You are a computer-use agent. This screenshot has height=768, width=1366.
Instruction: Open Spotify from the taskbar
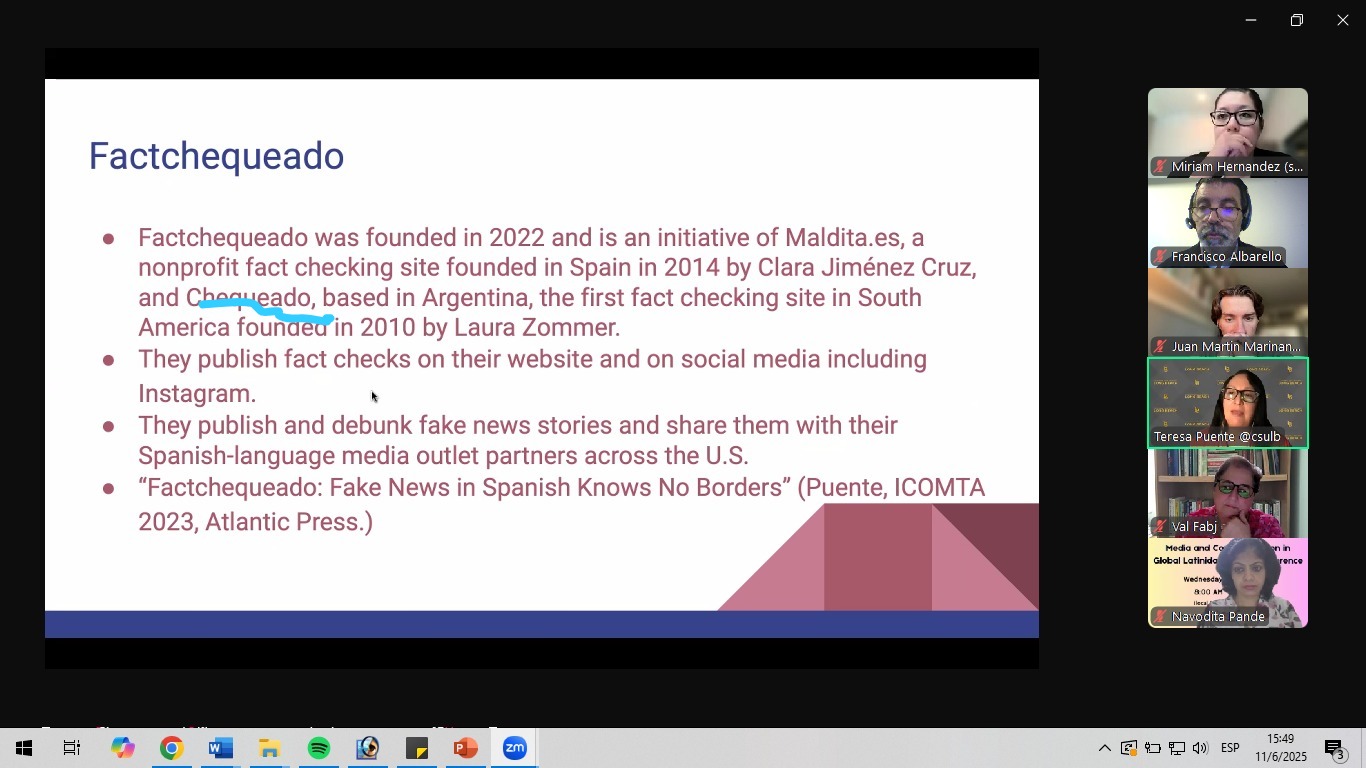[319, 748]
